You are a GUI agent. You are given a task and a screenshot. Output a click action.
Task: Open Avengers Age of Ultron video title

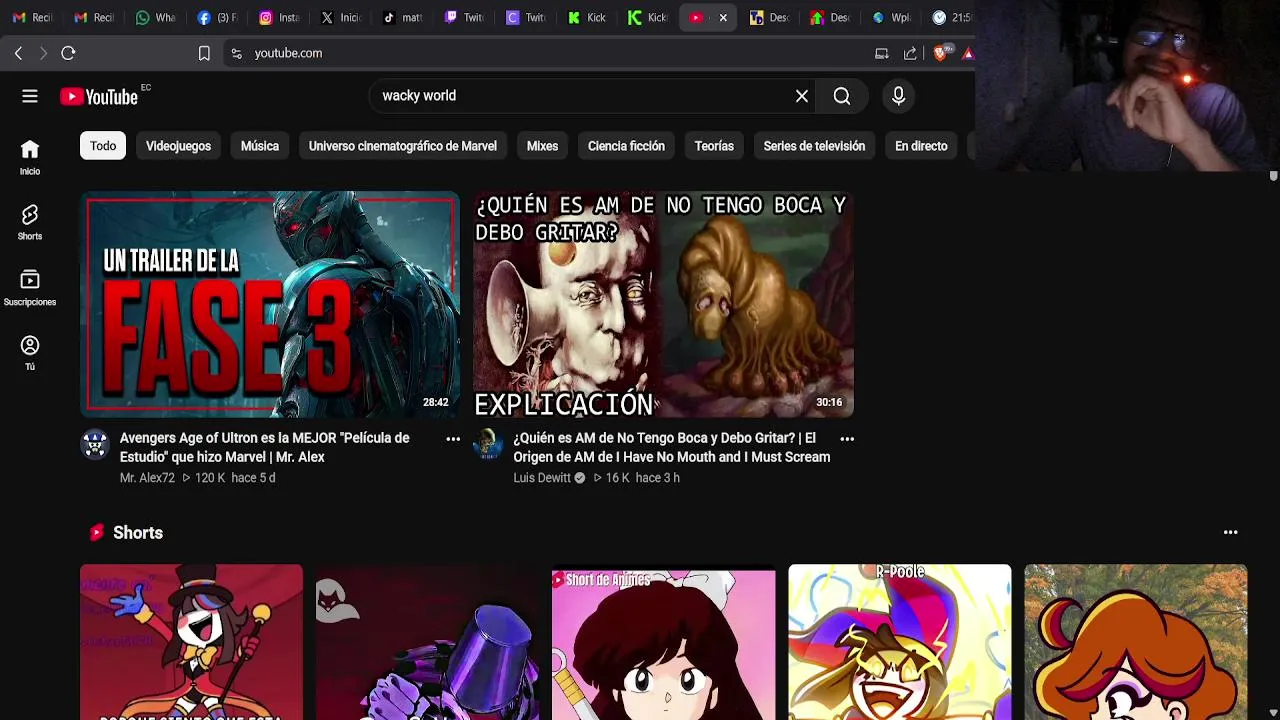(x=265, y=447)
